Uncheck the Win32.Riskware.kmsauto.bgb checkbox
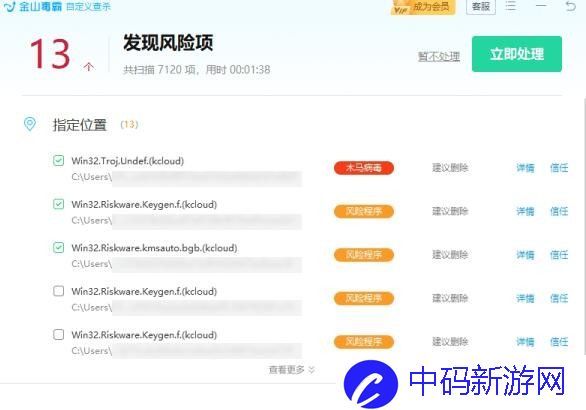This screenshot has width=586, height=410. click(58, 247)
